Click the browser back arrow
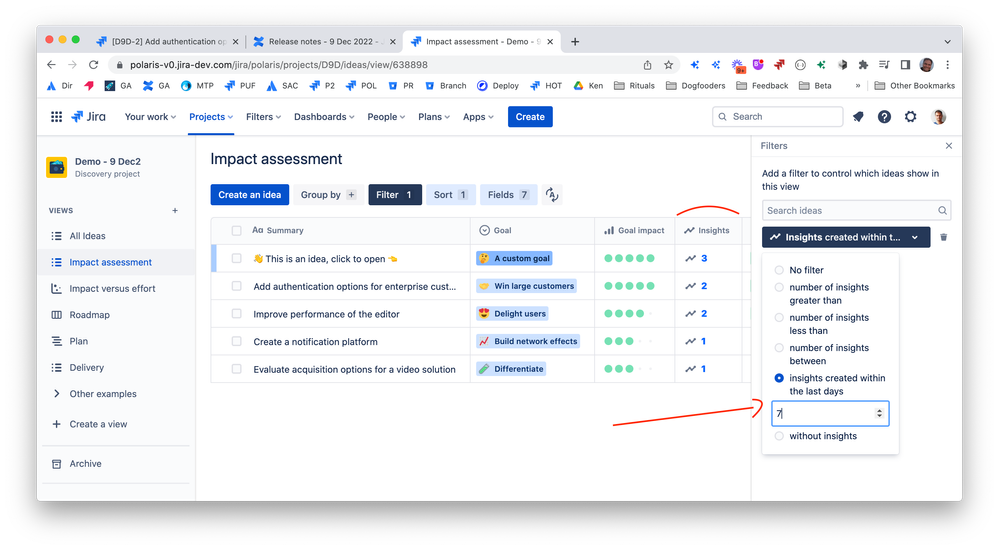 point(51,64)
